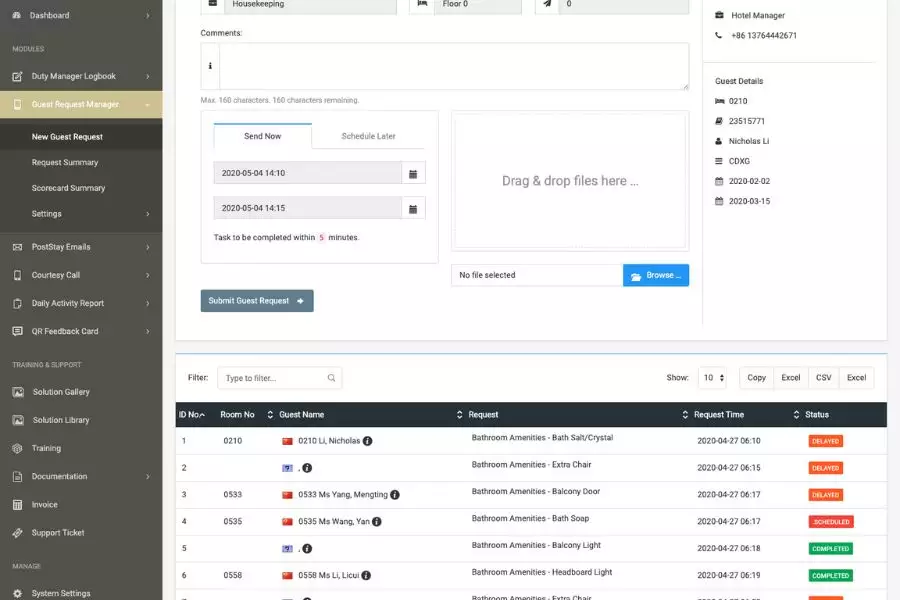Viewport: 900px width, 600px height.
Task: Click the search icon in filter box
Action: pos(331,378)
